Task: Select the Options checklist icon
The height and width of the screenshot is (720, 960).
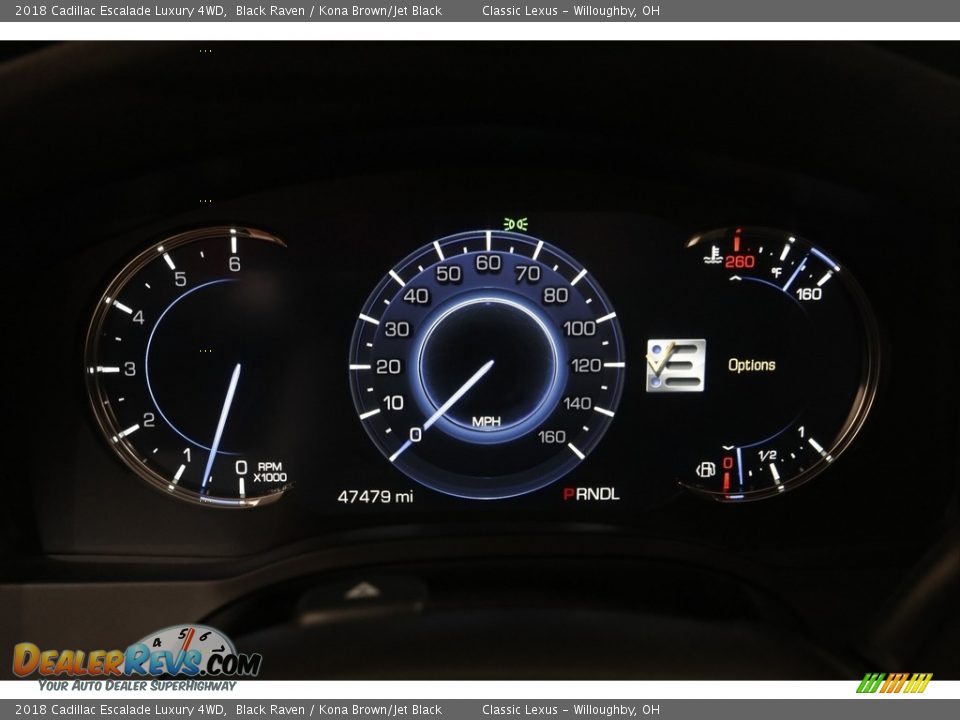Action: pos(676,366)
